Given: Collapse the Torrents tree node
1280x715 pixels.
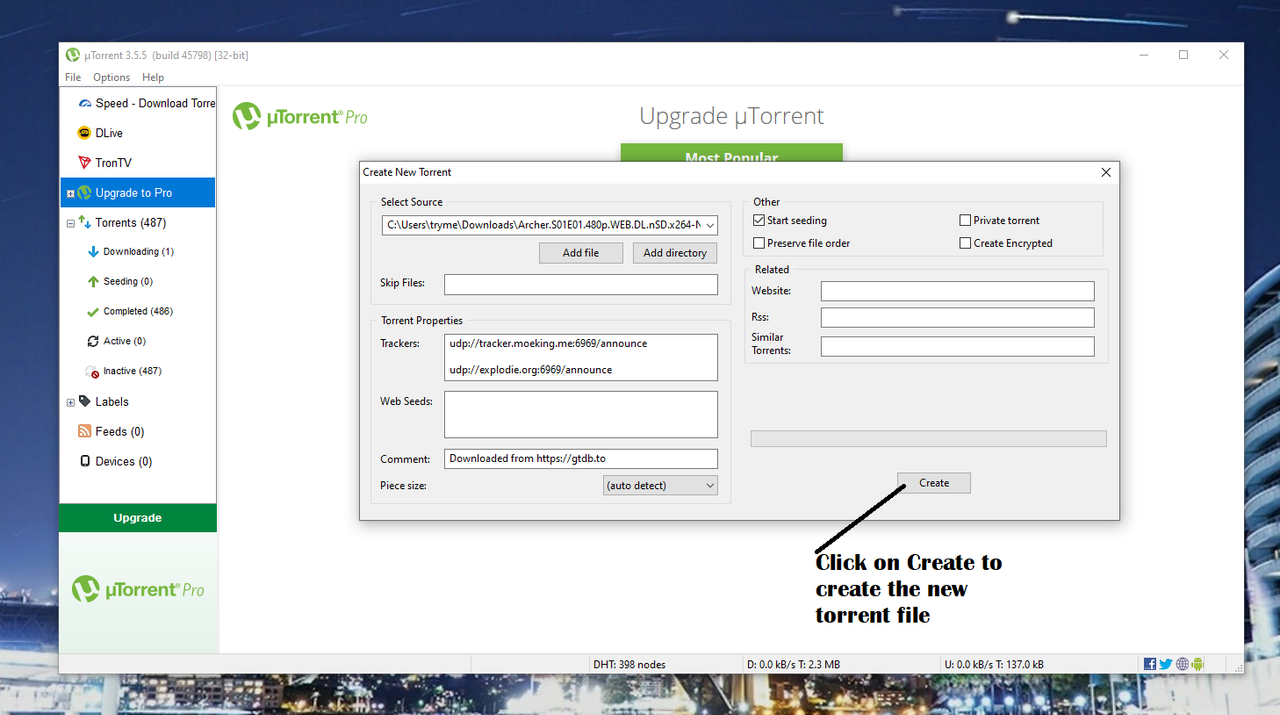Looking at the screenshot, I should coord(70,223).
